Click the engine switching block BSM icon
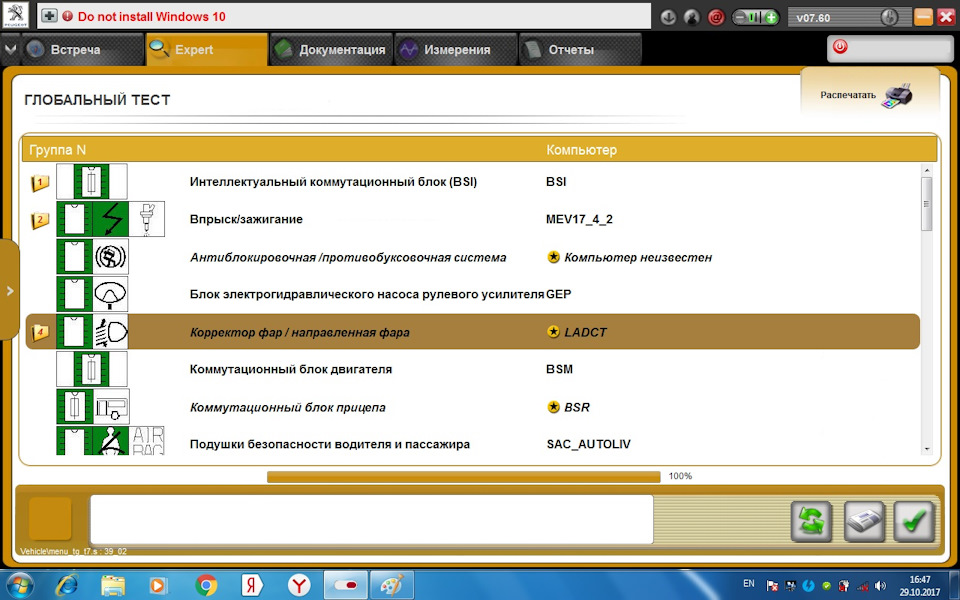Viewport: 960px width, 600px height. (92, 369)
